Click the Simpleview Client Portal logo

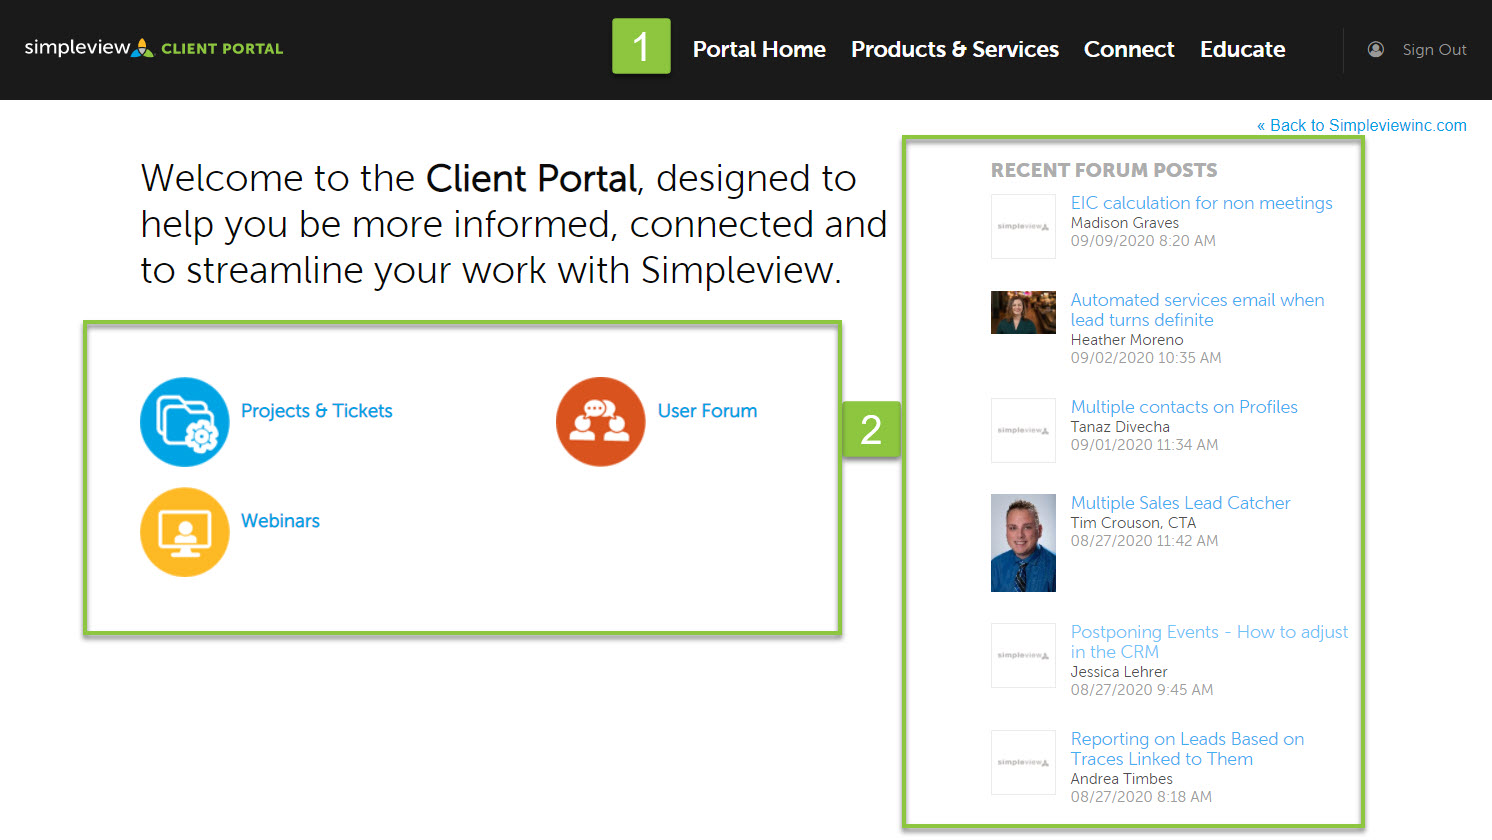[154, 48]
